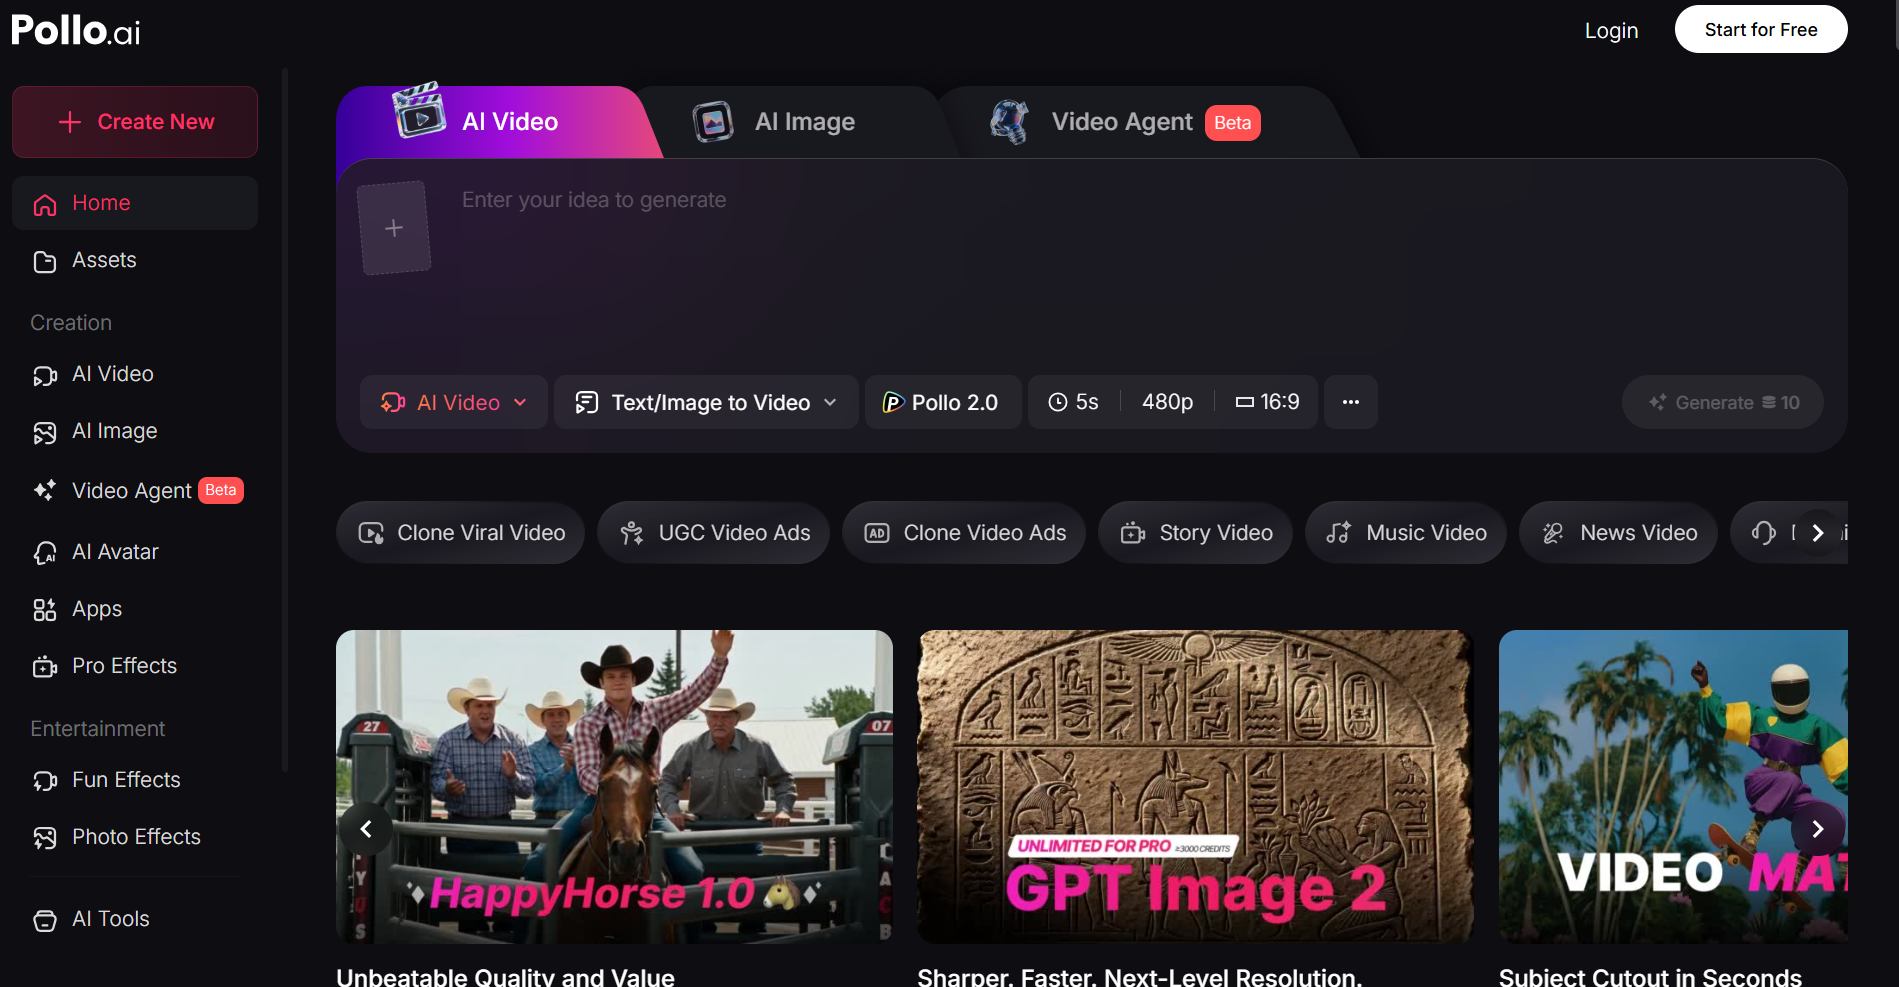Click the Fun Effects icon
1899x987 pixels.
pos(45,781)
